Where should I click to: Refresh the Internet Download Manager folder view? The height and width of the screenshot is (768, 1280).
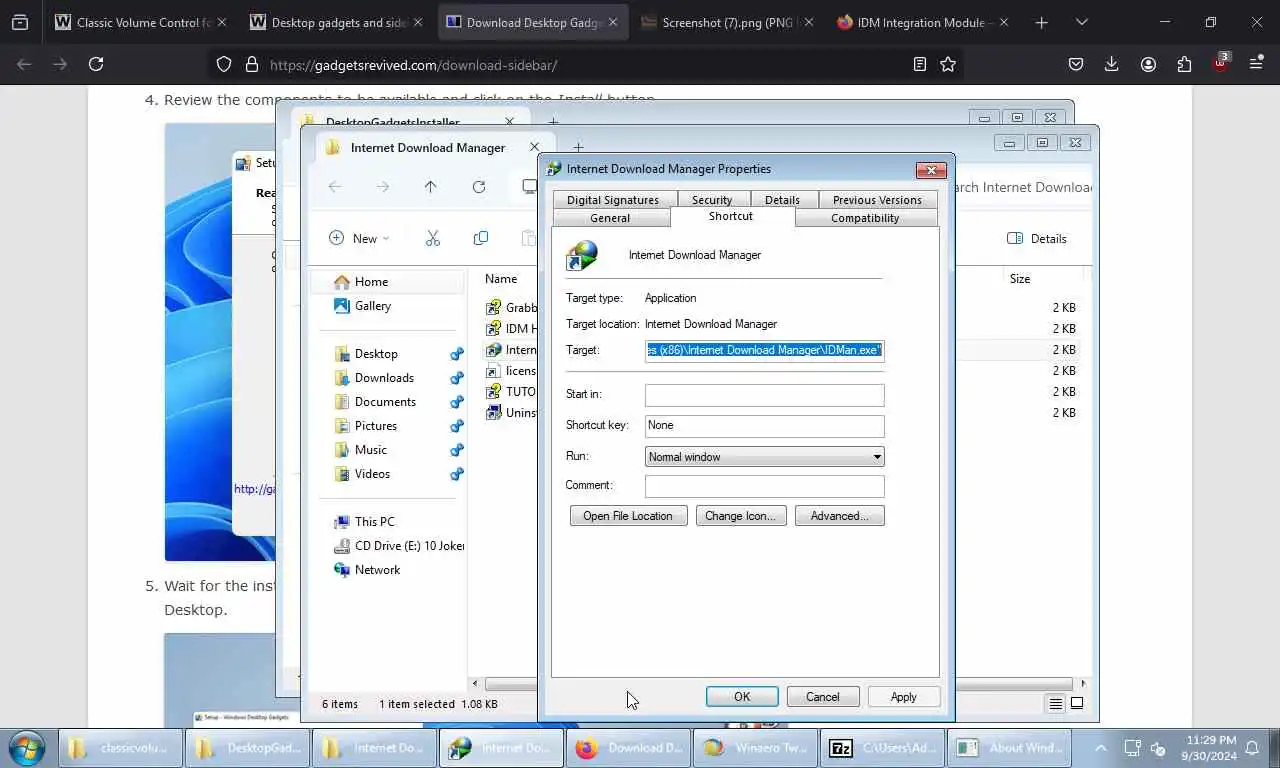[x=479, y=187]
